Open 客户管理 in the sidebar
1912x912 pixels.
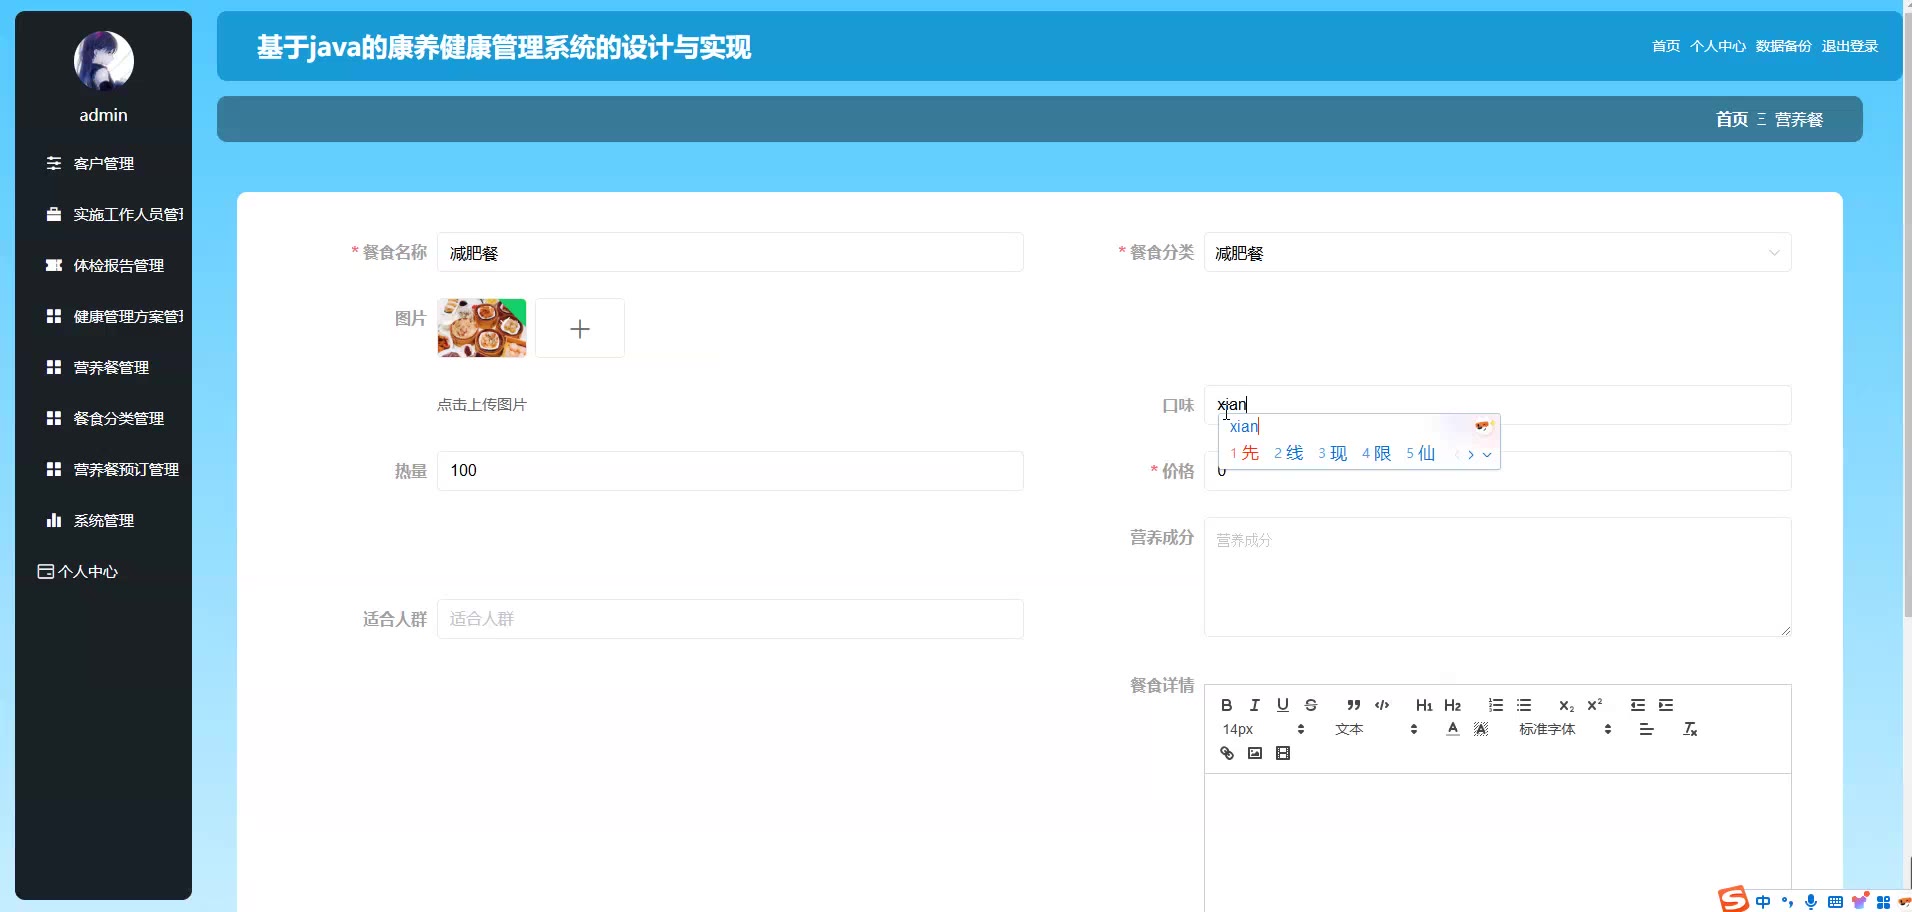click(103, 163)
